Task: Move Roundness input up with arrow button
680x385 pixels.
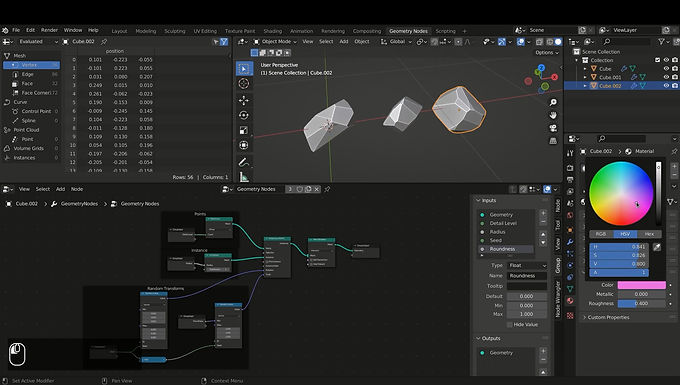Action: (543, 234)
